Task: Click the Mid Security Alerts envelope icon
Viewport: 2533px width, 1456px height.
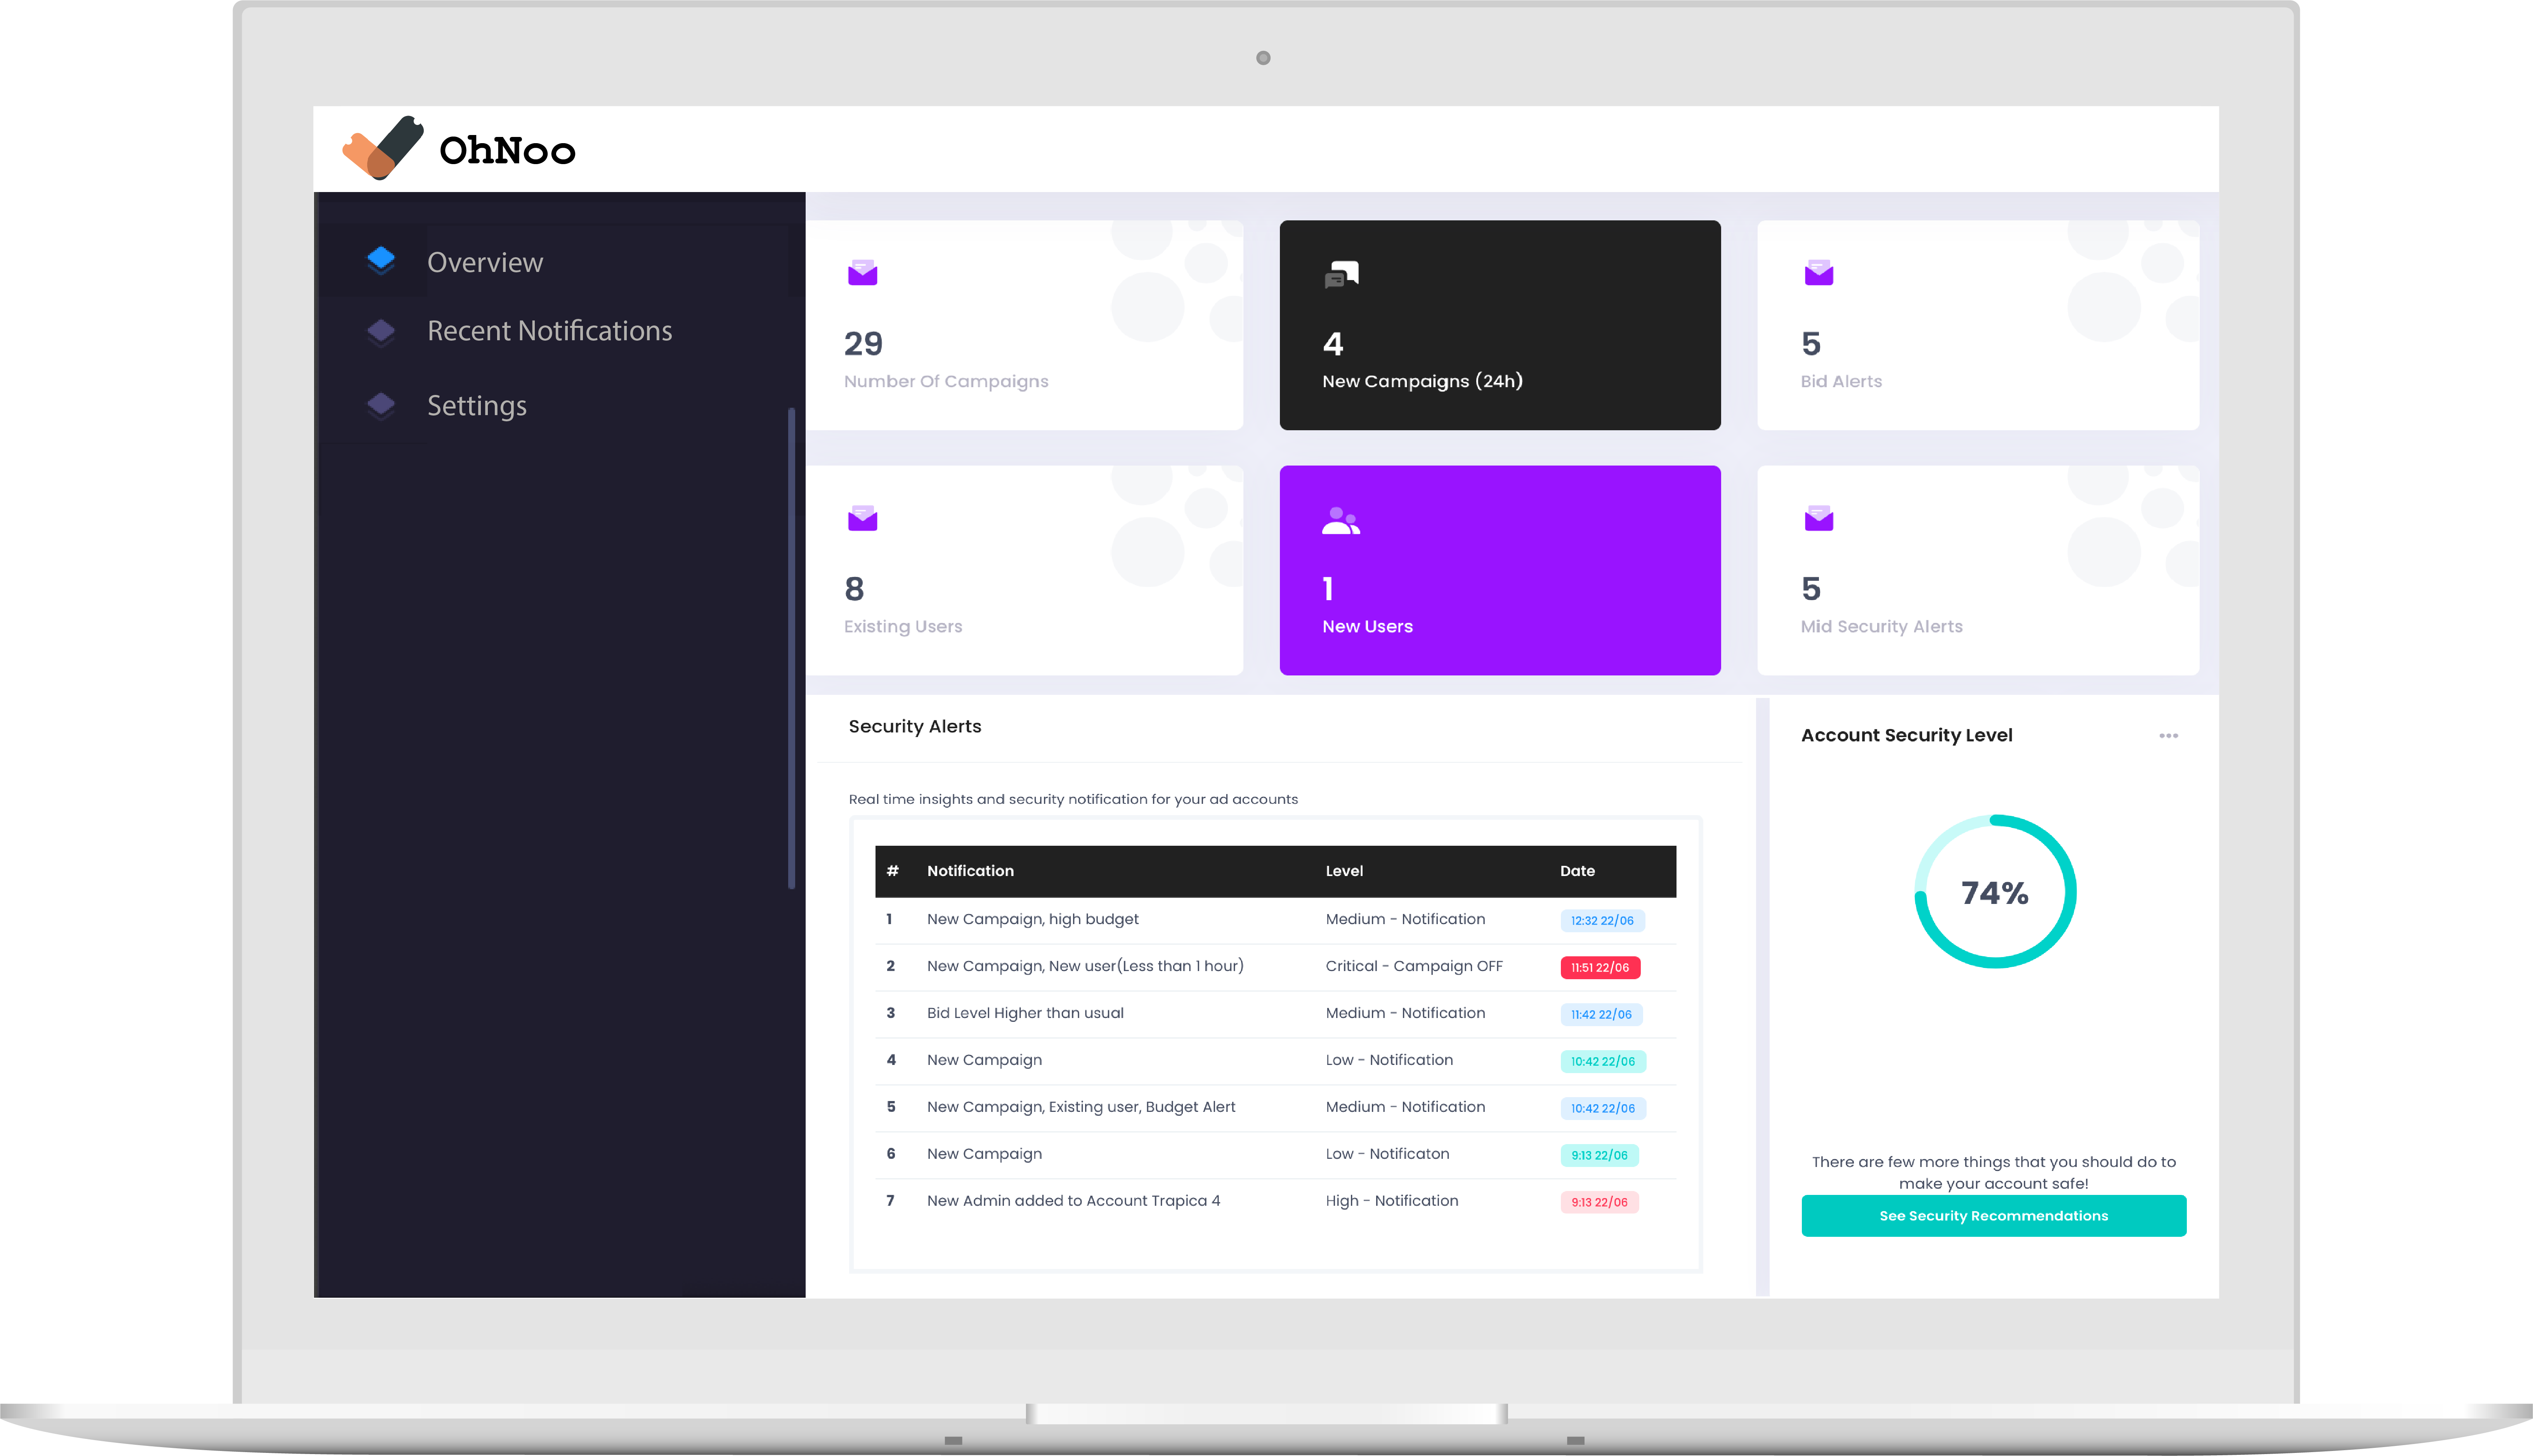Action: 1818,518
